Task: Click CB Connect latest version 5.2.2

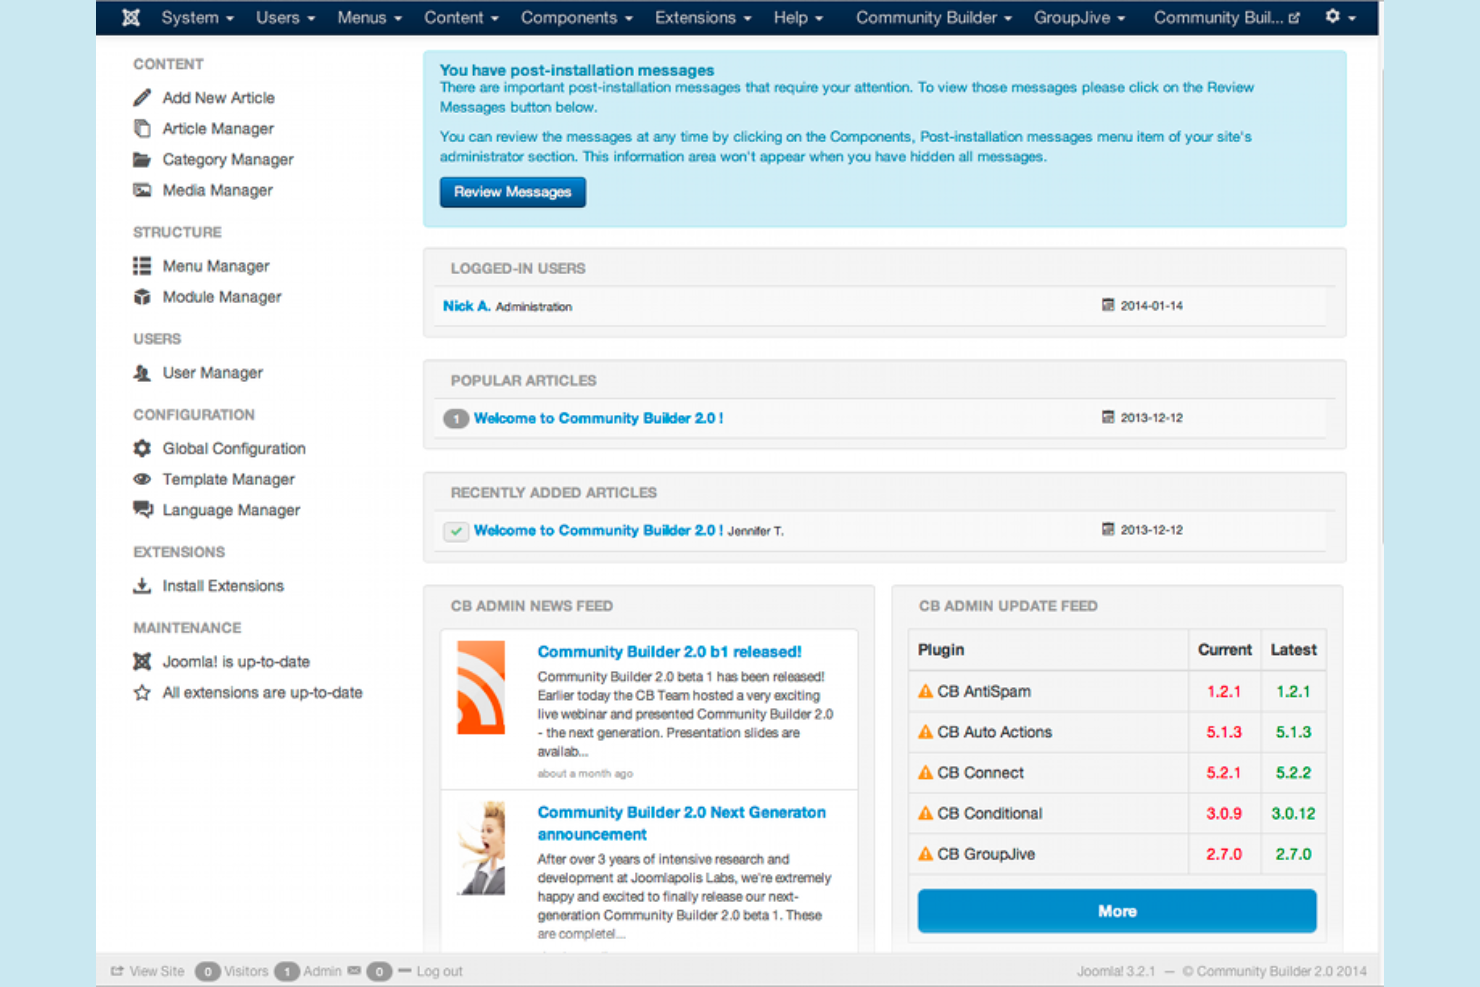Action: coord(1293,773)
